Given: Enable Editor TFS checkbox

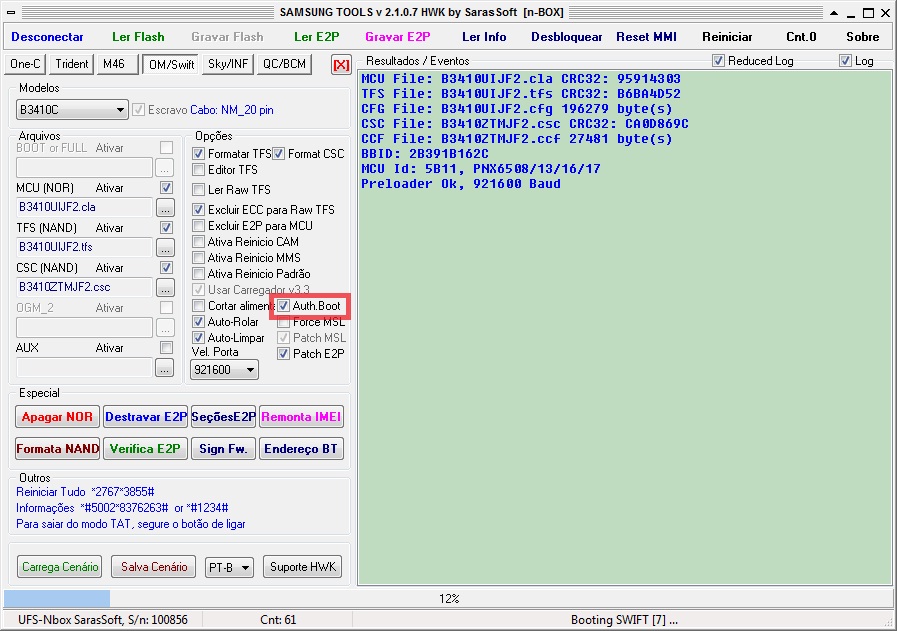Looking at the screenshot, I should pos(199,169).
